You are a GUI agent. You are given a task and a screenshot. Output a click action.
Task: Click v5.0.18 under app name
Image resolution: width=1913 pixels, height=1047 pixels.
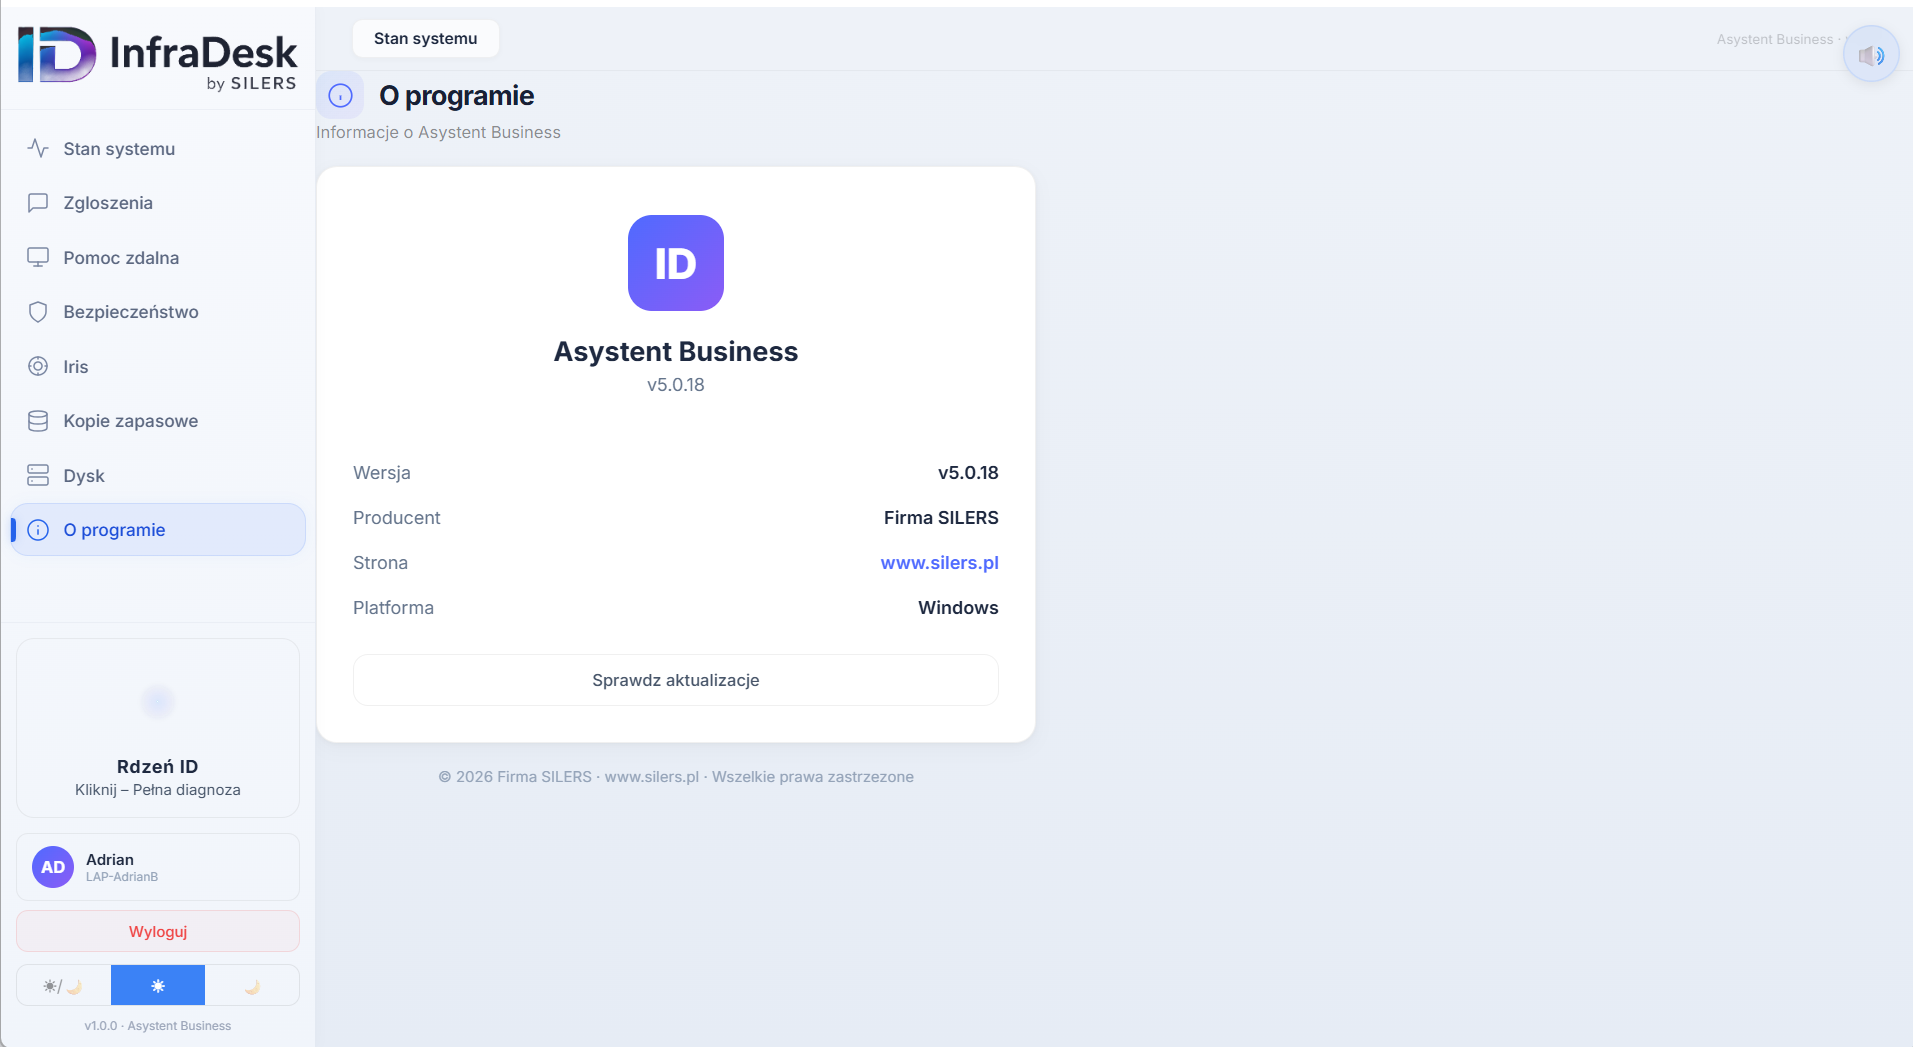click(x=676, y=385)
